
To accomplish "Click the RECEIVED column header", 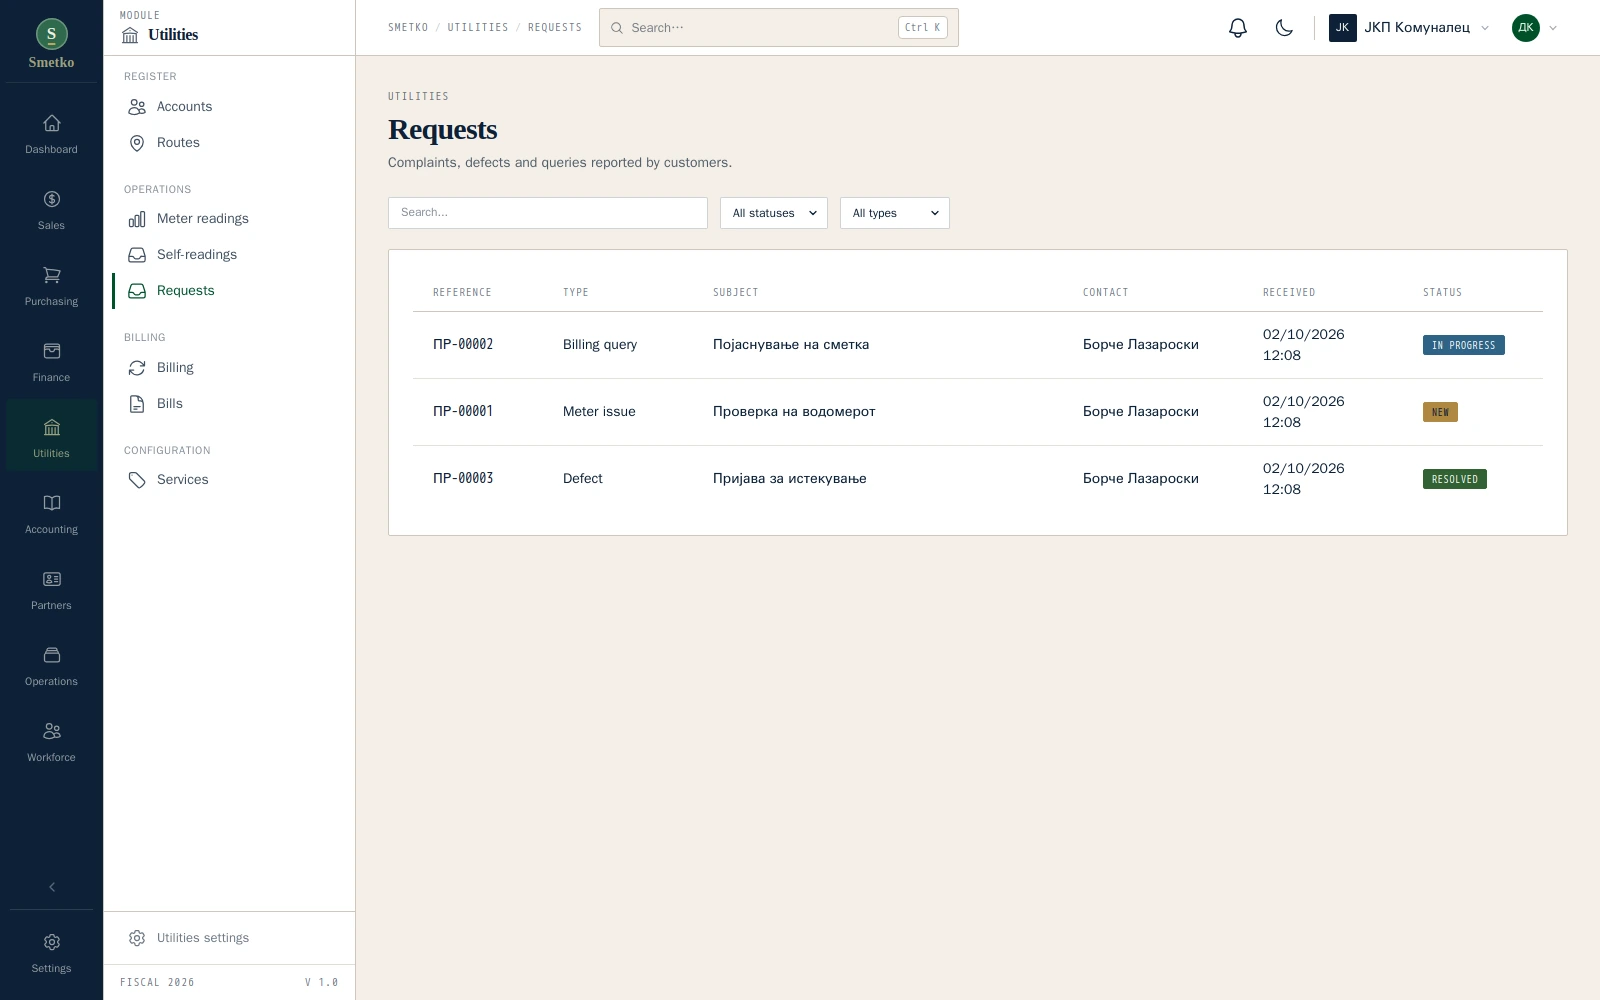I will [1289, 293].
